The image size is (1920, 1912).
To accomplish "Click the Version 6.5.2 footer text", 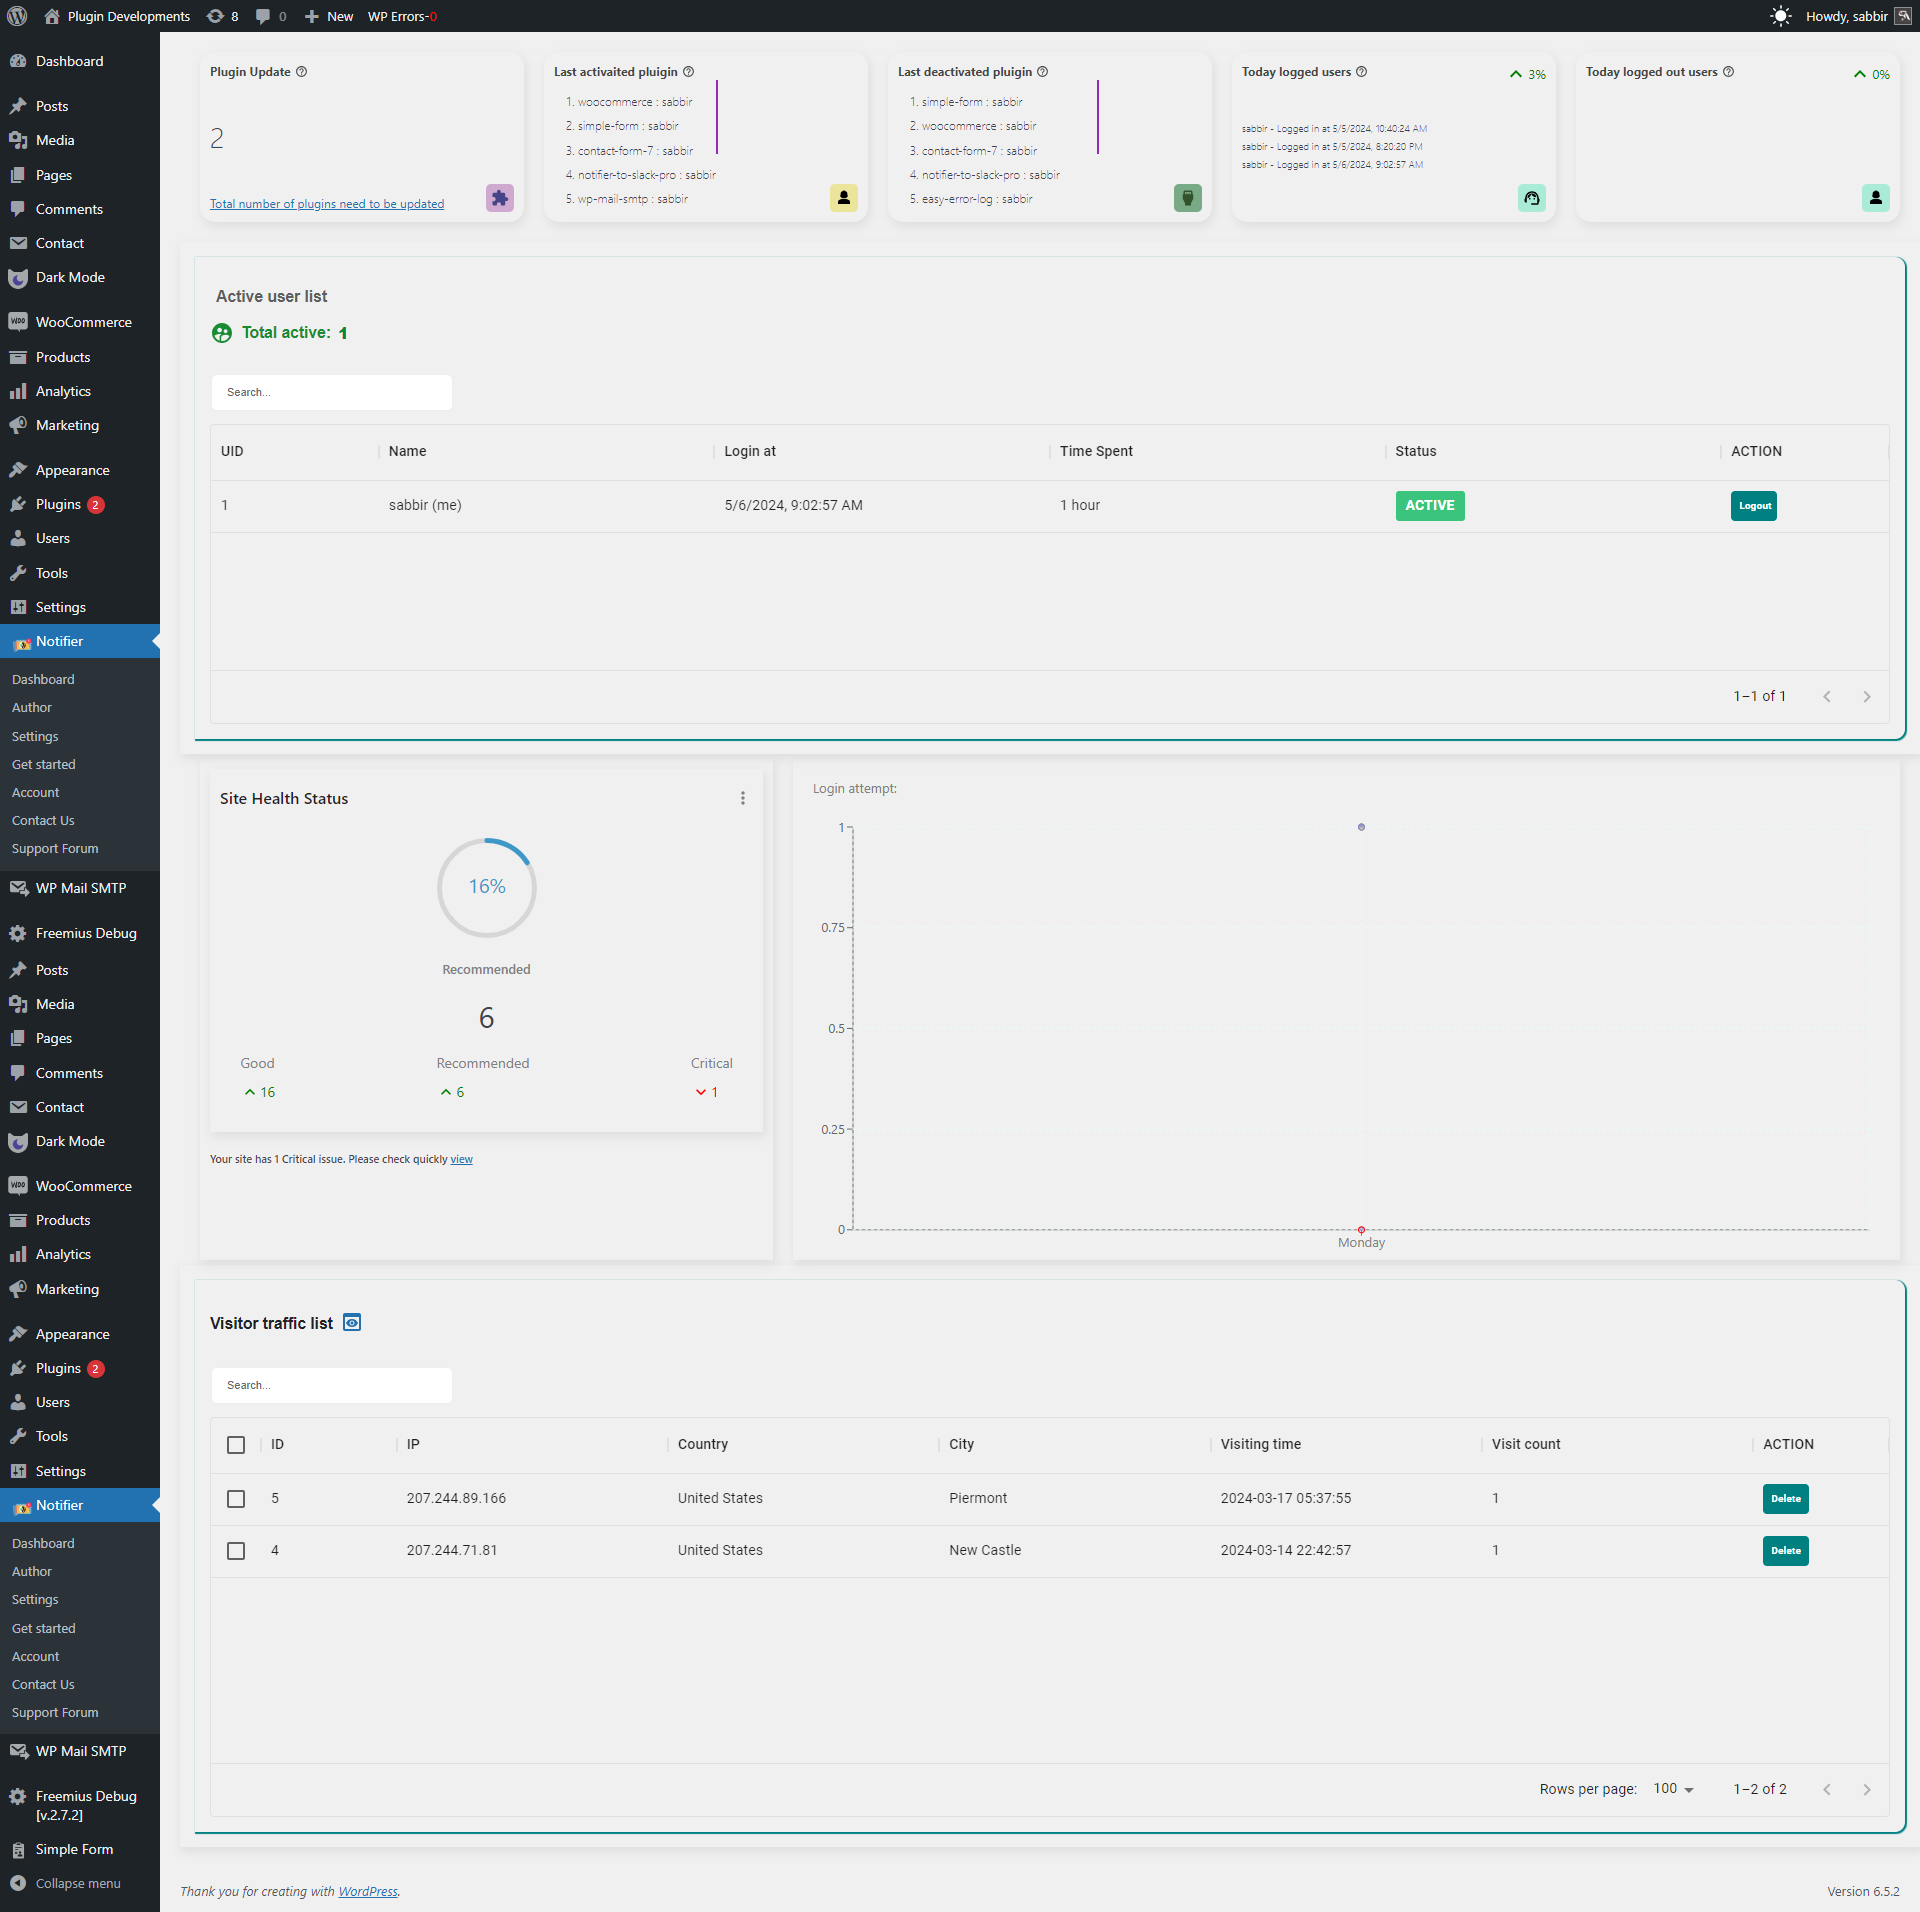I will coord(1863,1891).
